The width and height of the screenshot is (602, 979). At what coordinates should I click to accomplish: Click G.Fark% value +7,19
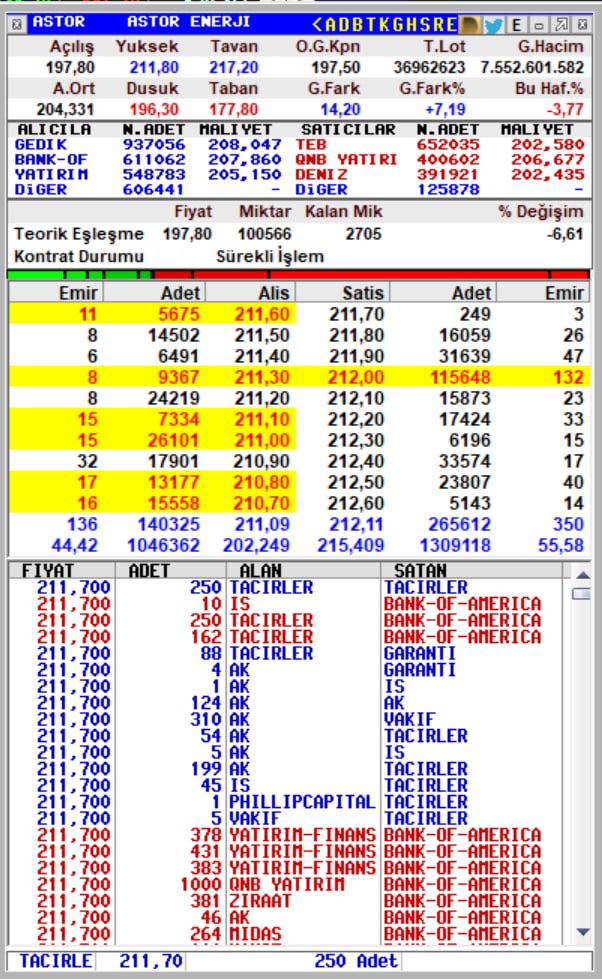(445, 109)
